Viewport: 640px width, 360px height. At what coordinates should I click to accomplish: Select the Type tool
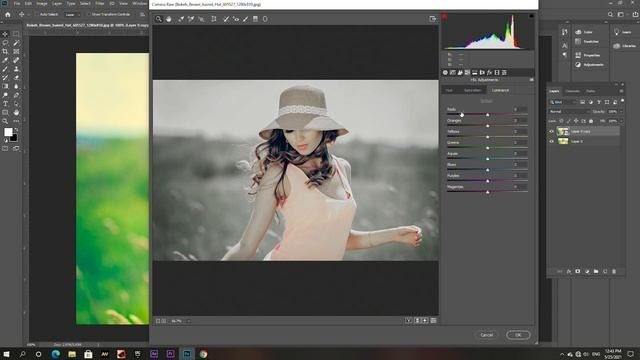click(5, 104)
